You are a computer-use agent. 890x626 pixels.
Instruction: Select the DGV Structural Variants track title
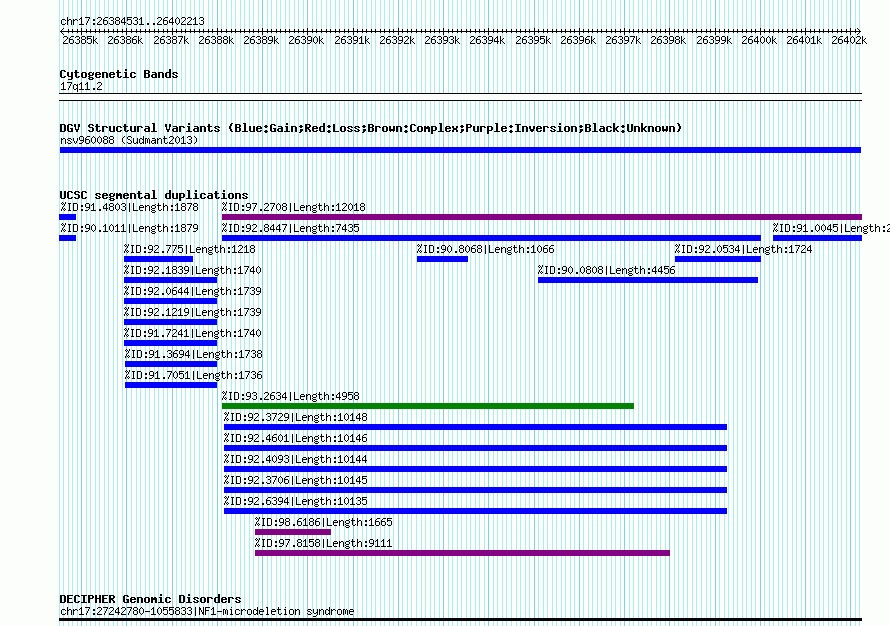[371, 128]
